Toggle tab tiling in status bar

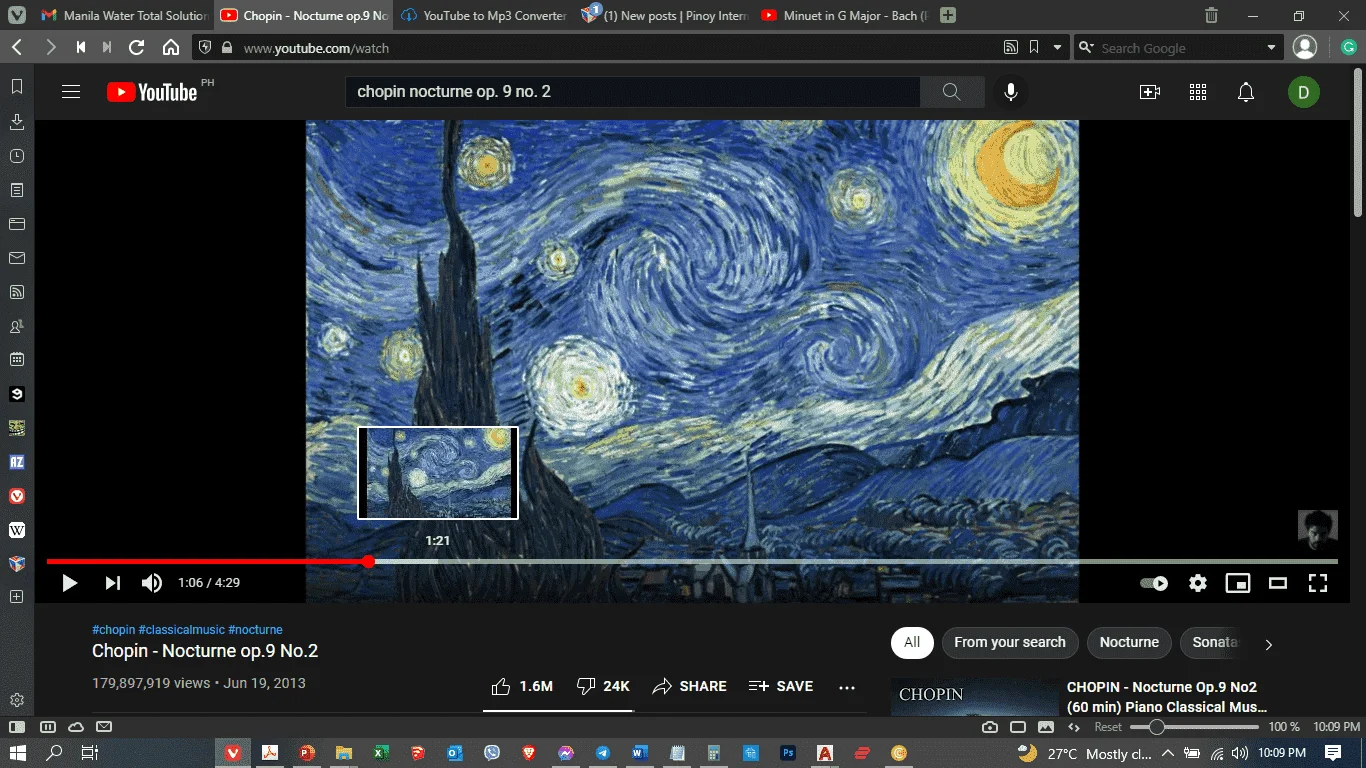pyautogui.click(x=1018, y=727)
